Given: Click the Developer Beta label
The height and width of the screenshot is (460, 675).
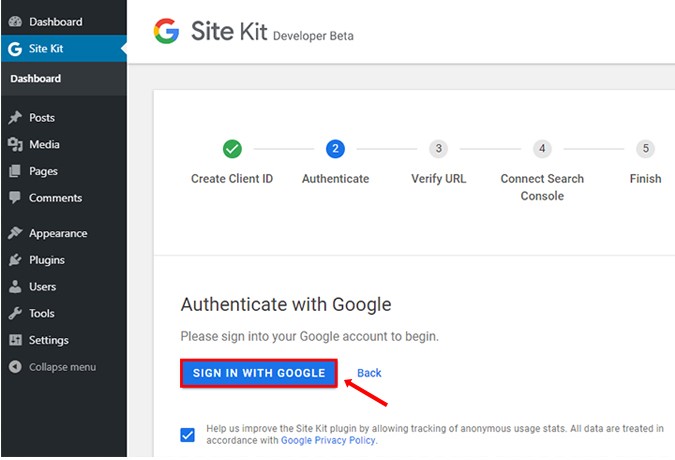Looking at the screenshot, I should pos(313,36).
